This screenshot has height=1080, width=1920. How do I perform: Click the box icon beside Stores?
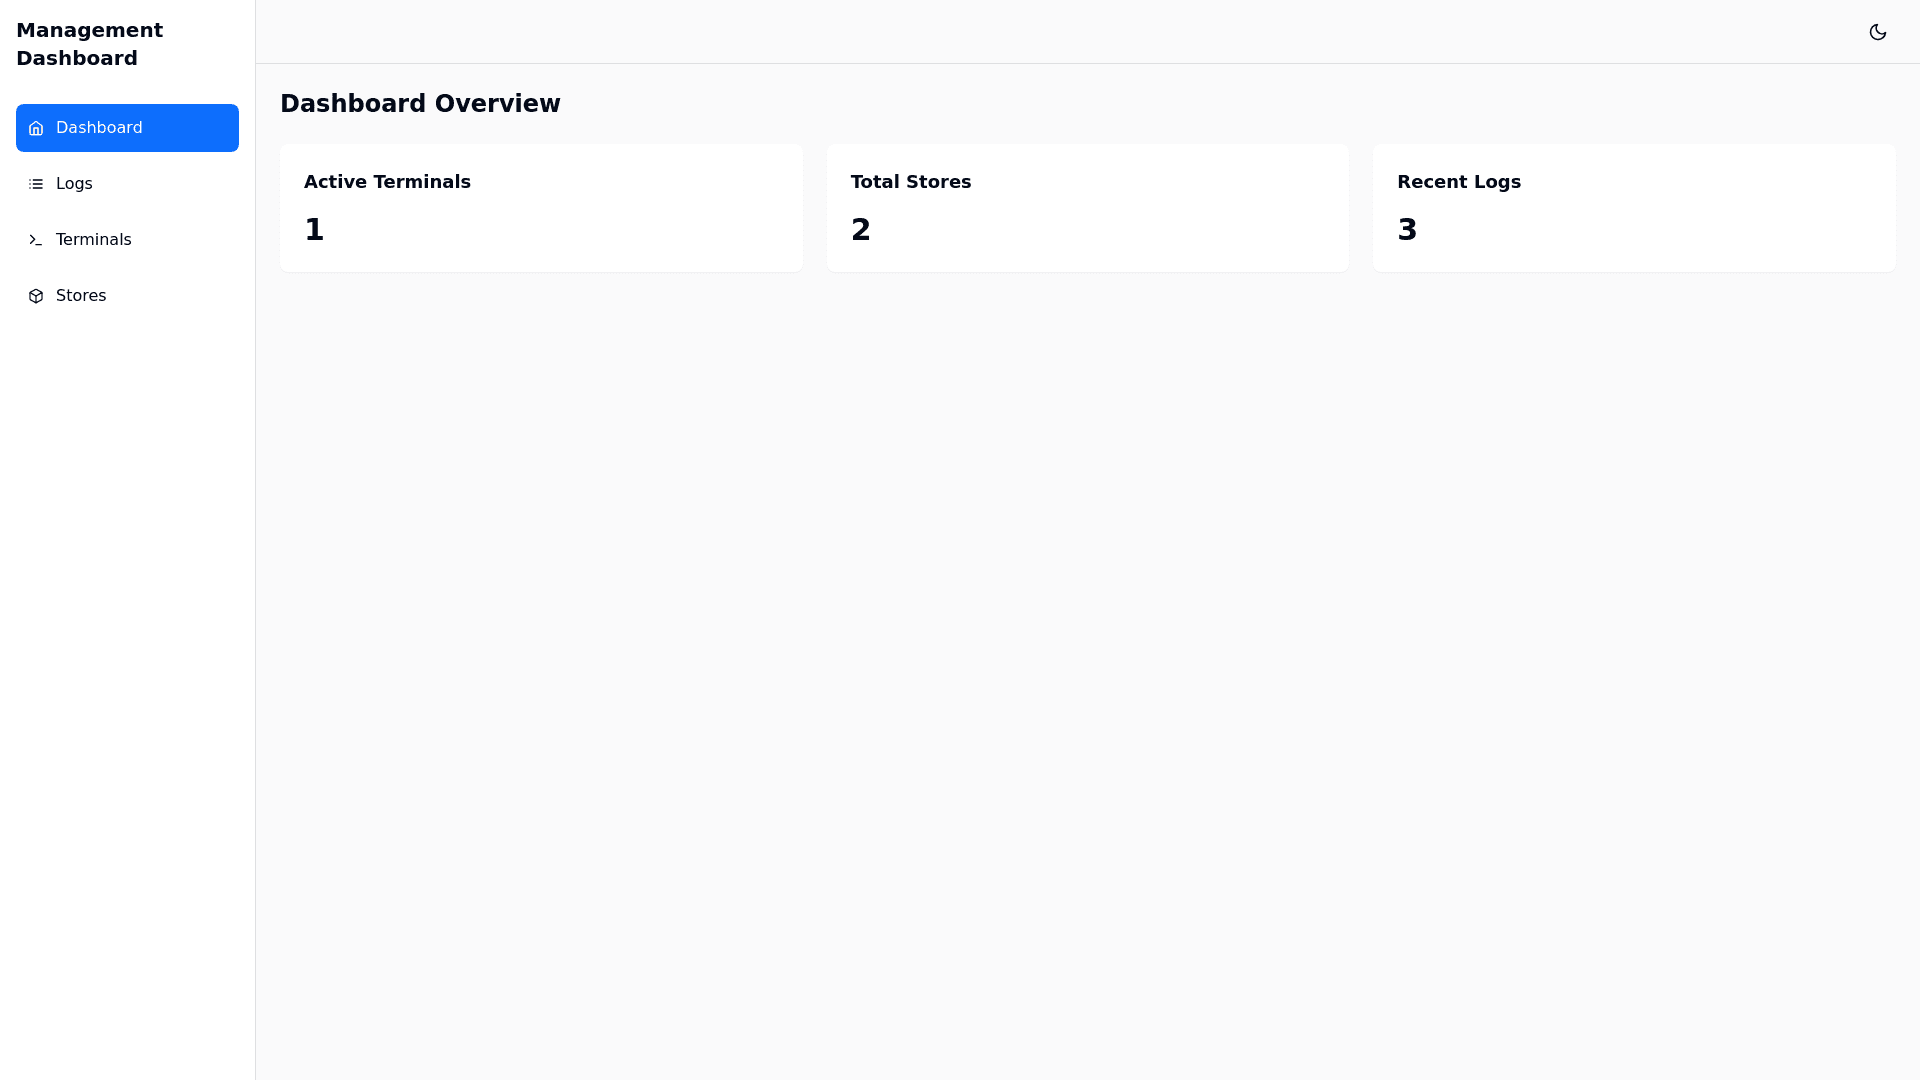pyautogui.click(x=36, y=296)
